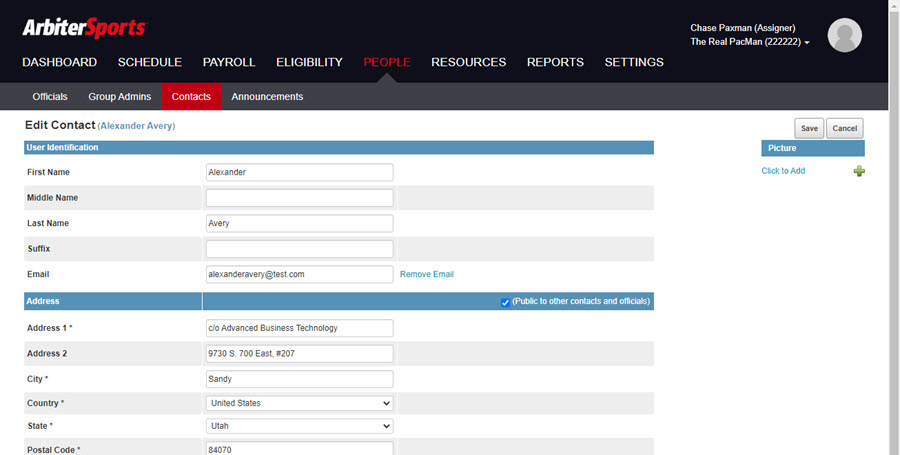Open the Resources menu
This screenshot has width=900, height=455.
click(x=469, y=62)
